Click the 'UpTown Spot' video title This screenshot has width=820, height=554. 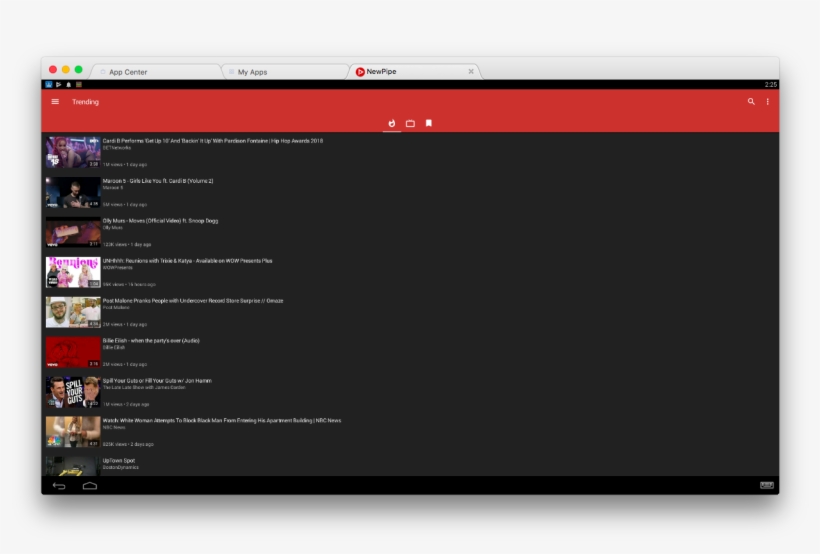(x=119, y=461)
